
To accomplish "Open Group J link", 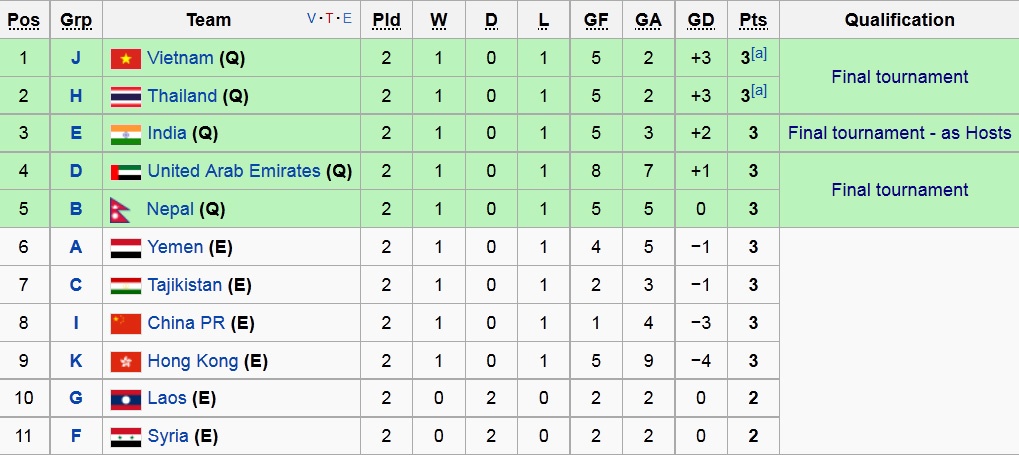I will pos(75,58).
